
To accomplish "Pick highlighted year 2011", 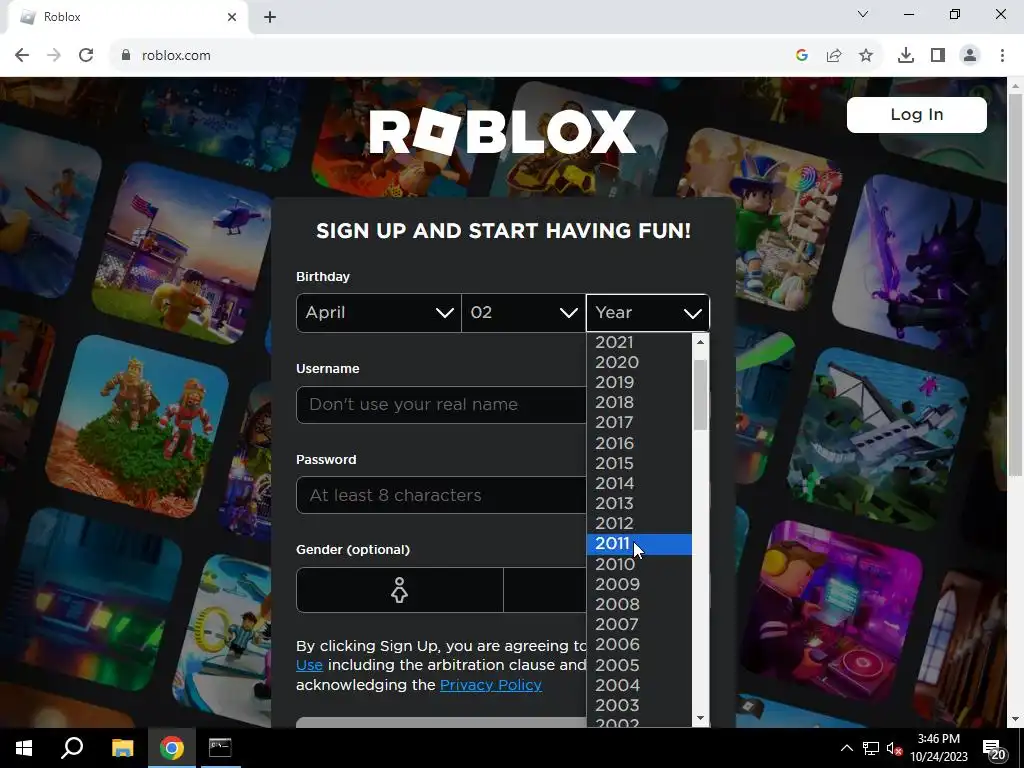I will (639, 544).
